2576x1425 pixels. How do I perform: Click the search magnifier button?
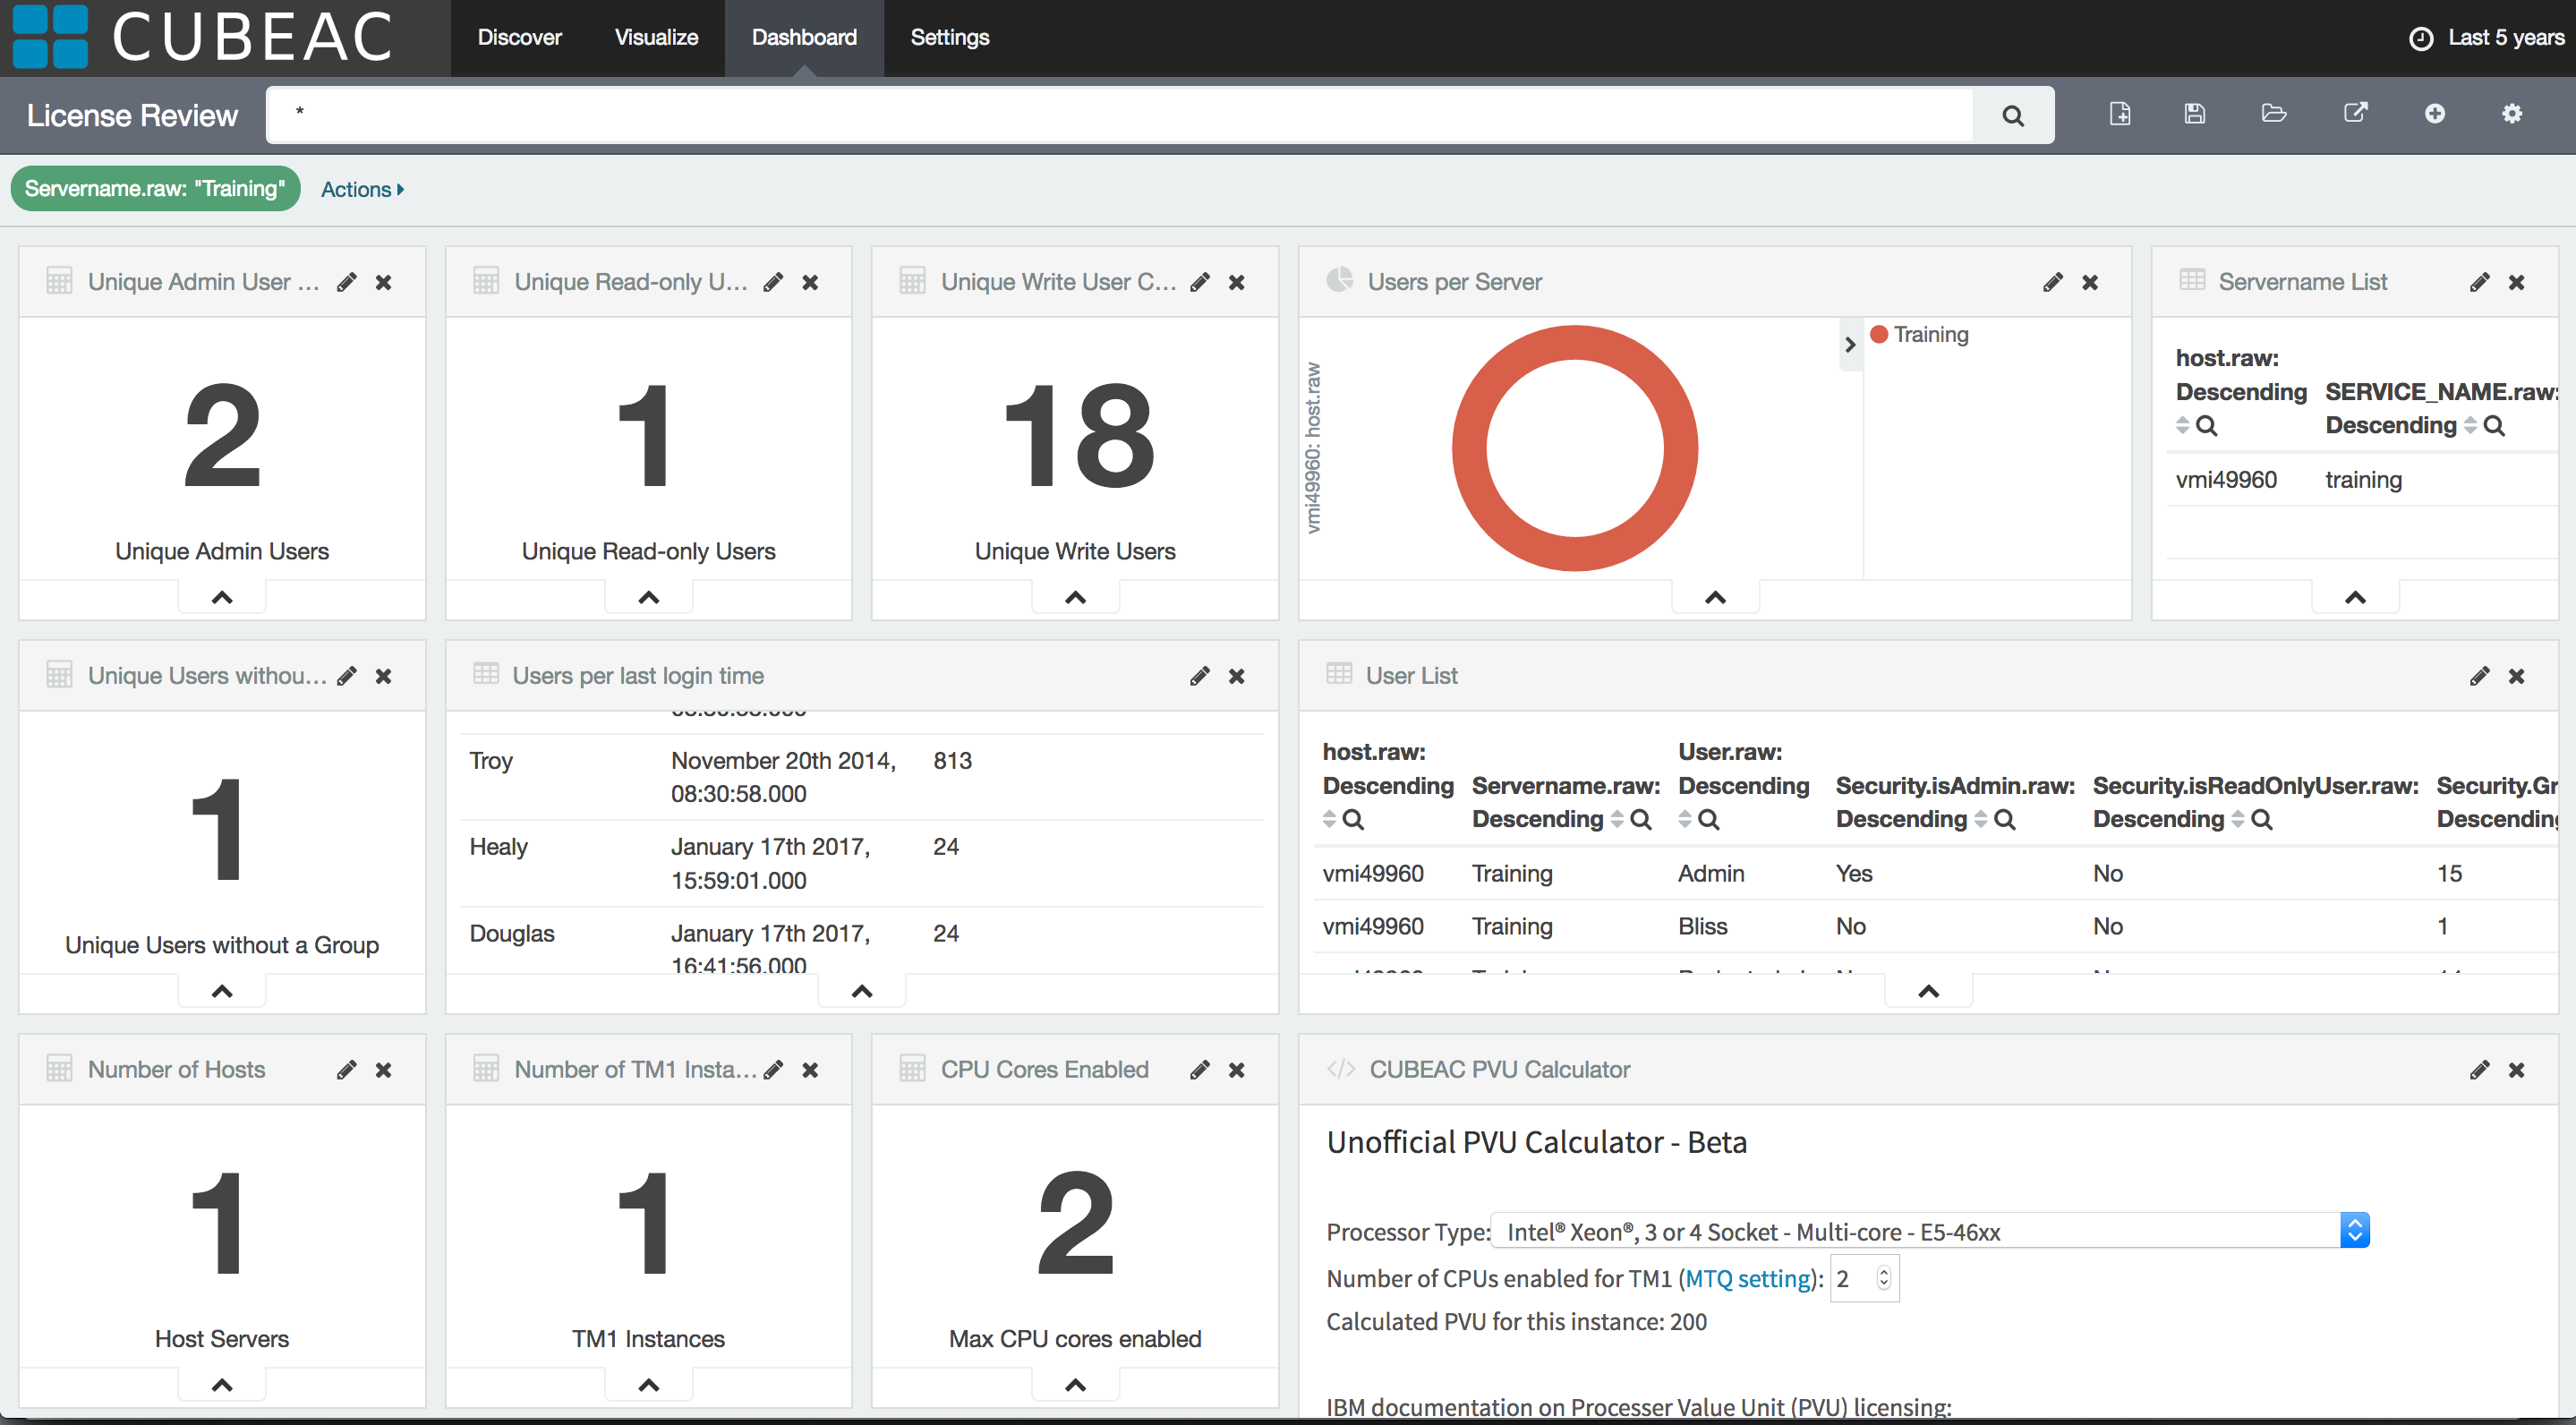2013,115
